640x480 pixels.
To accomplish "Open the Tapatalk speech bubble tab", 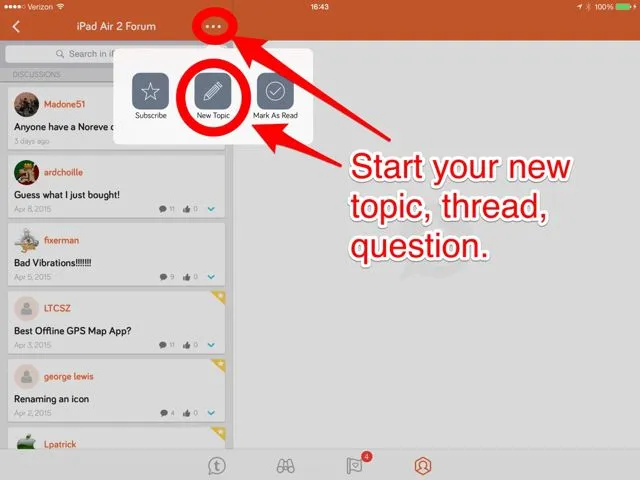I will click(x=217, y=465).
